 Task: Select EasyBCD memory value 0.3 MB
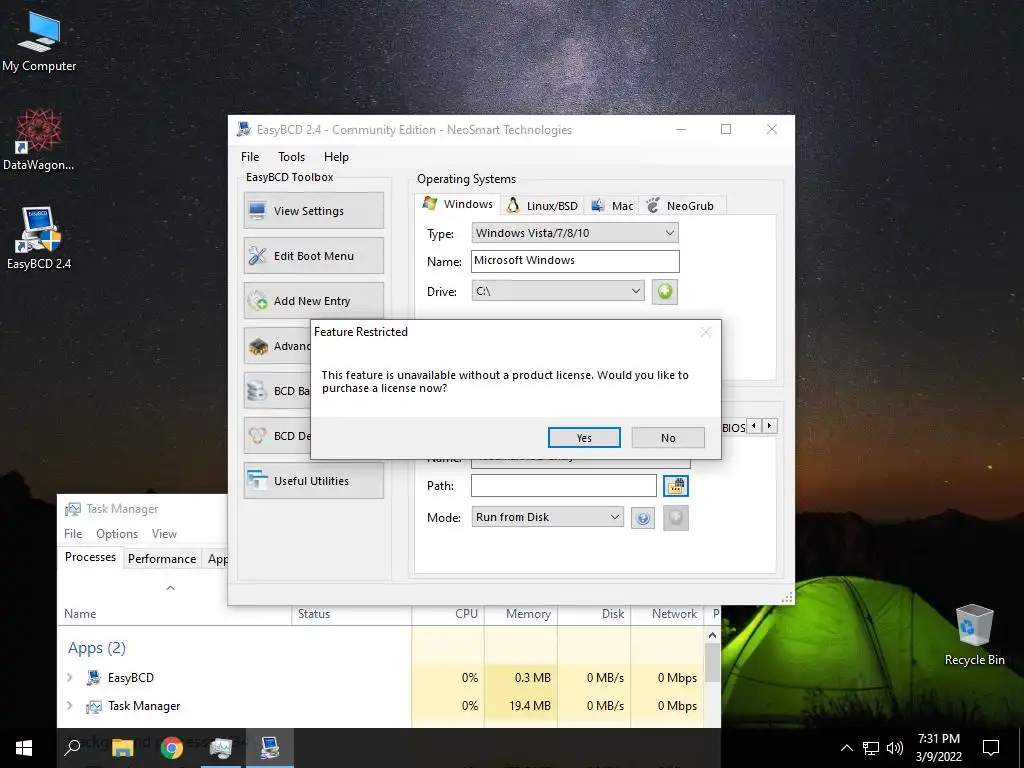[532, 678]
